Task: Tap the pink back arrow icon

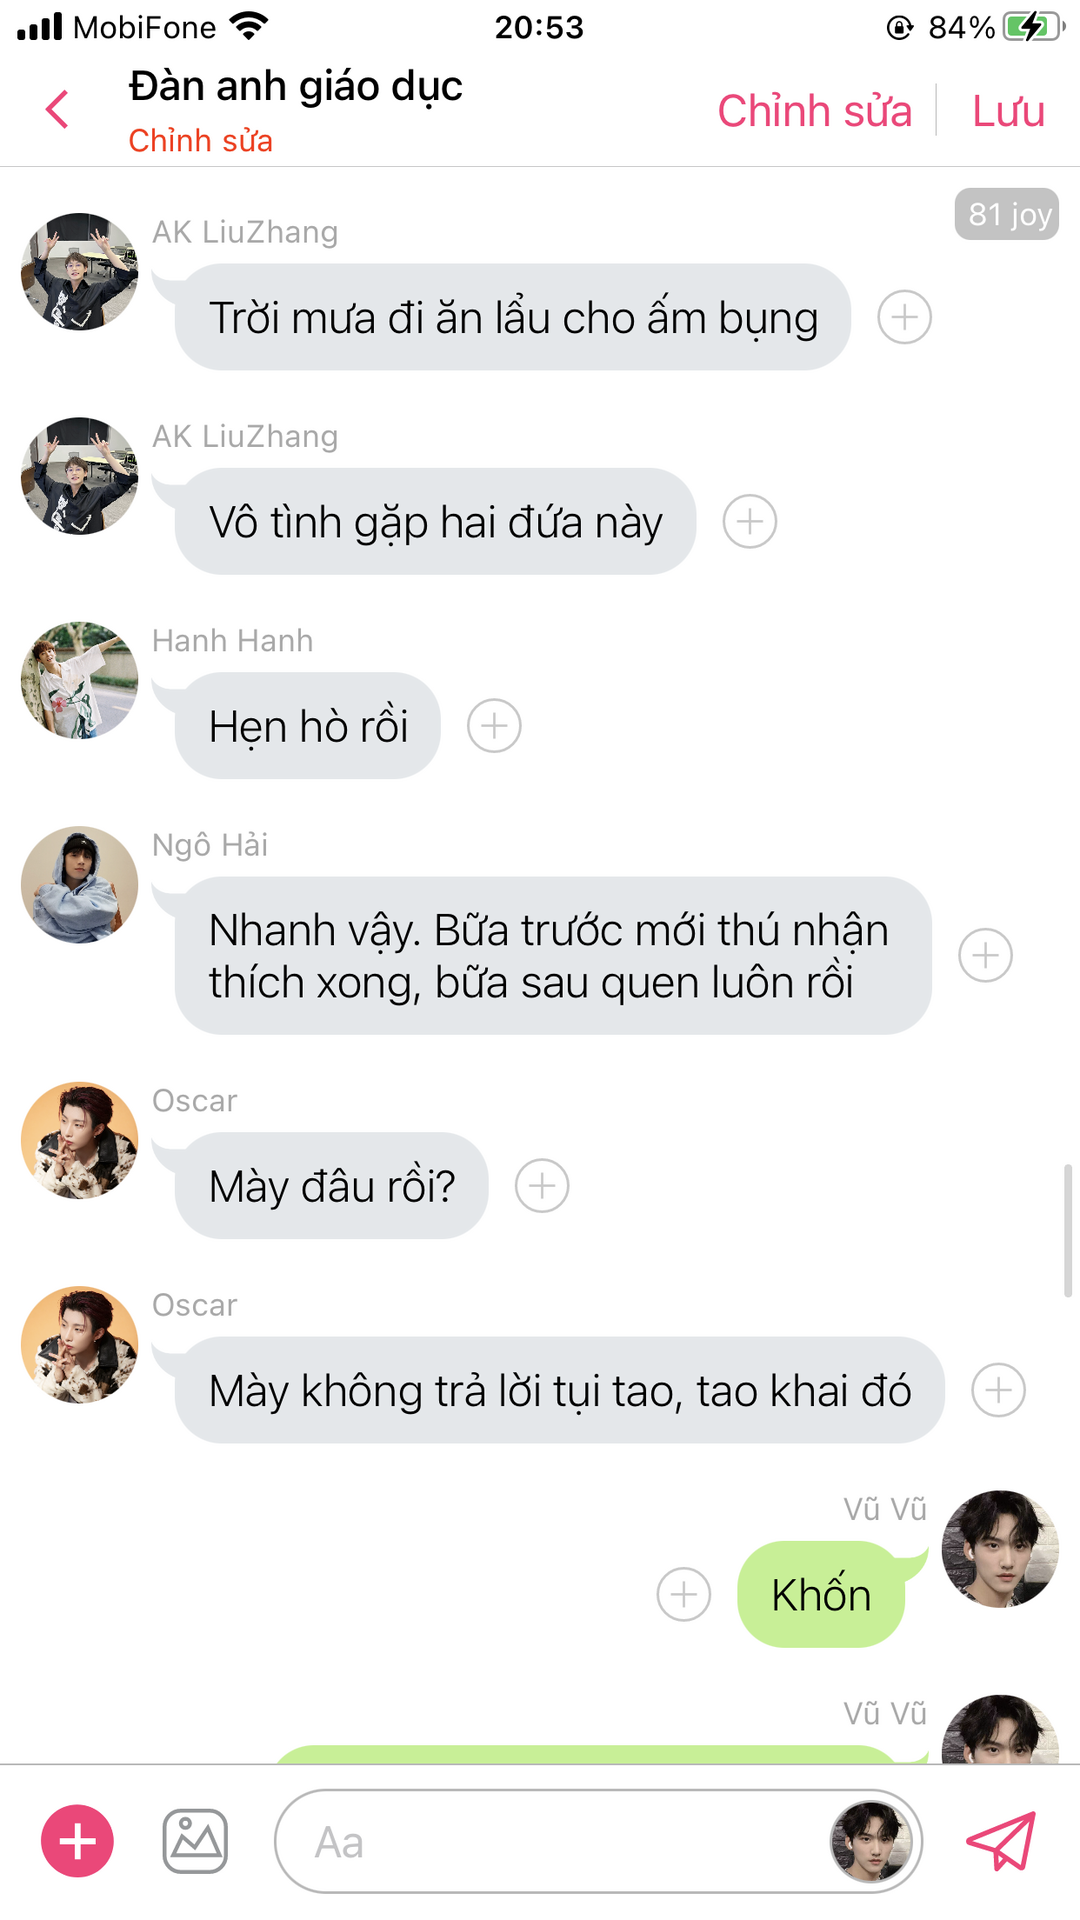Action: coord(57,109)
